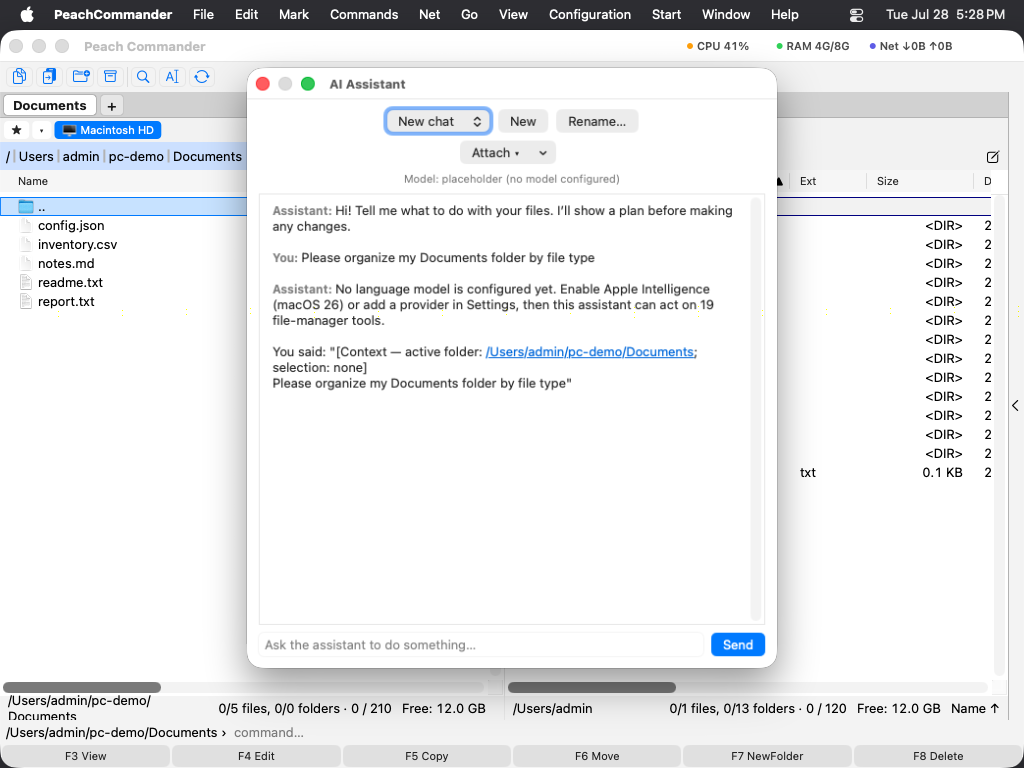
Task: Click the Search magnifier toolbar icon
Action: (x=142, y=76)
